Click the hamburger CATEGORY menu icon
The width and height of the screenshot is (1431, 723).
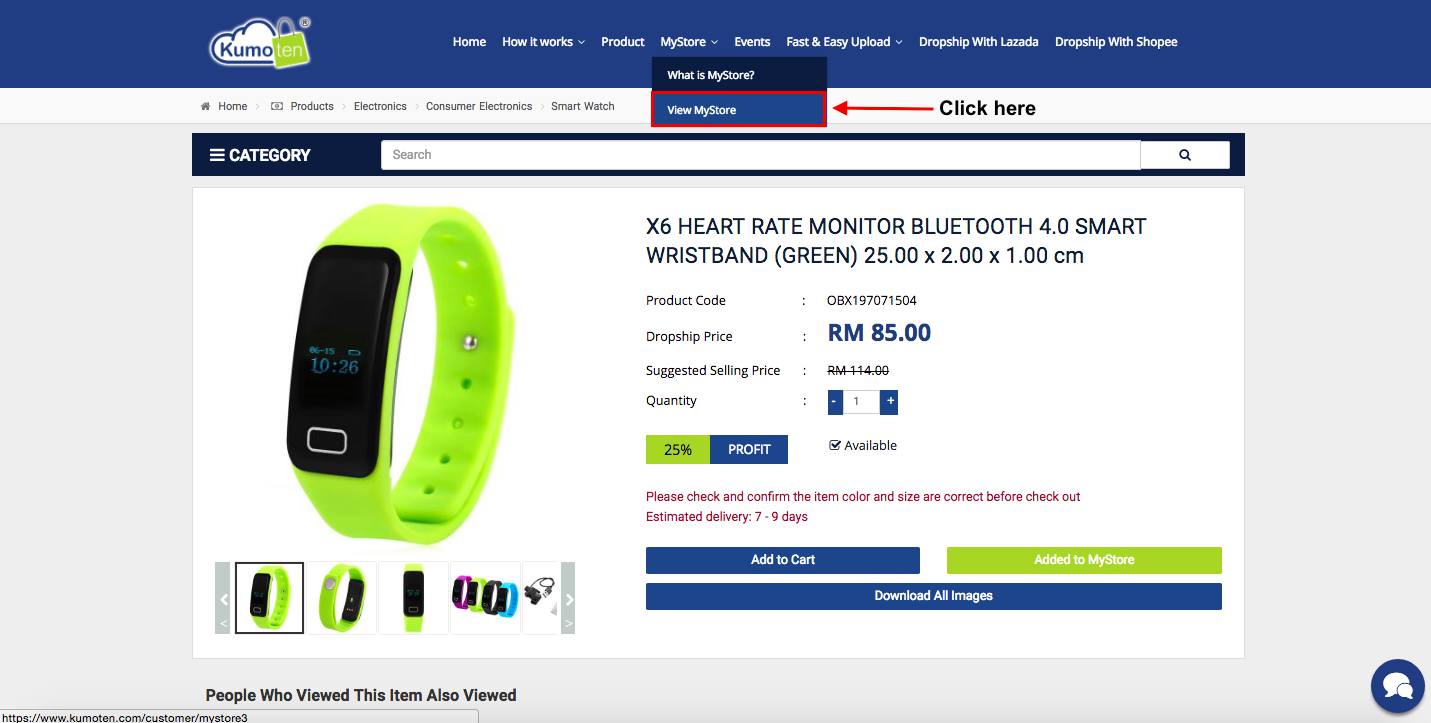coord(217,155)
